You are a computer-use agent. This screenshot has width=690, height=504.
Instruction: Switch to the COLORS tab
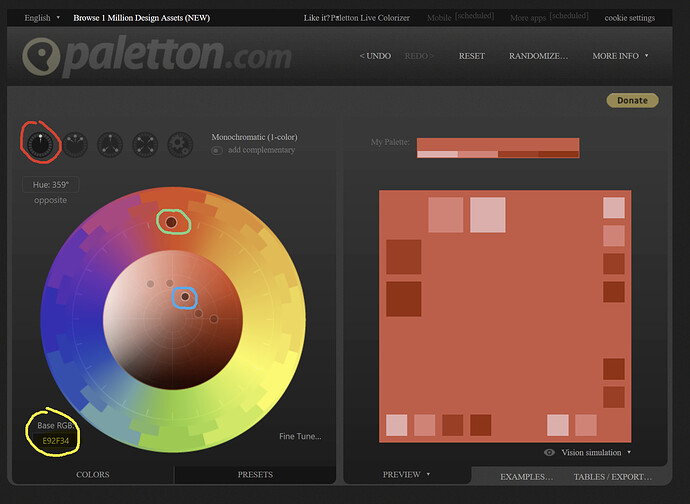point(93,475)
